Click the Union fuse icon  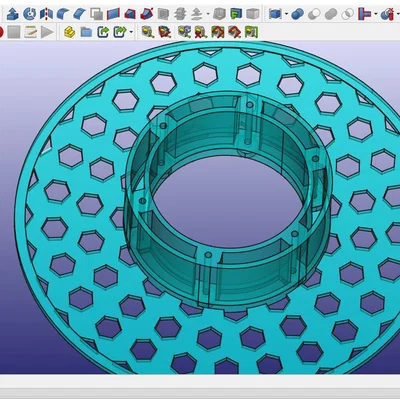[x=331, y=14]
